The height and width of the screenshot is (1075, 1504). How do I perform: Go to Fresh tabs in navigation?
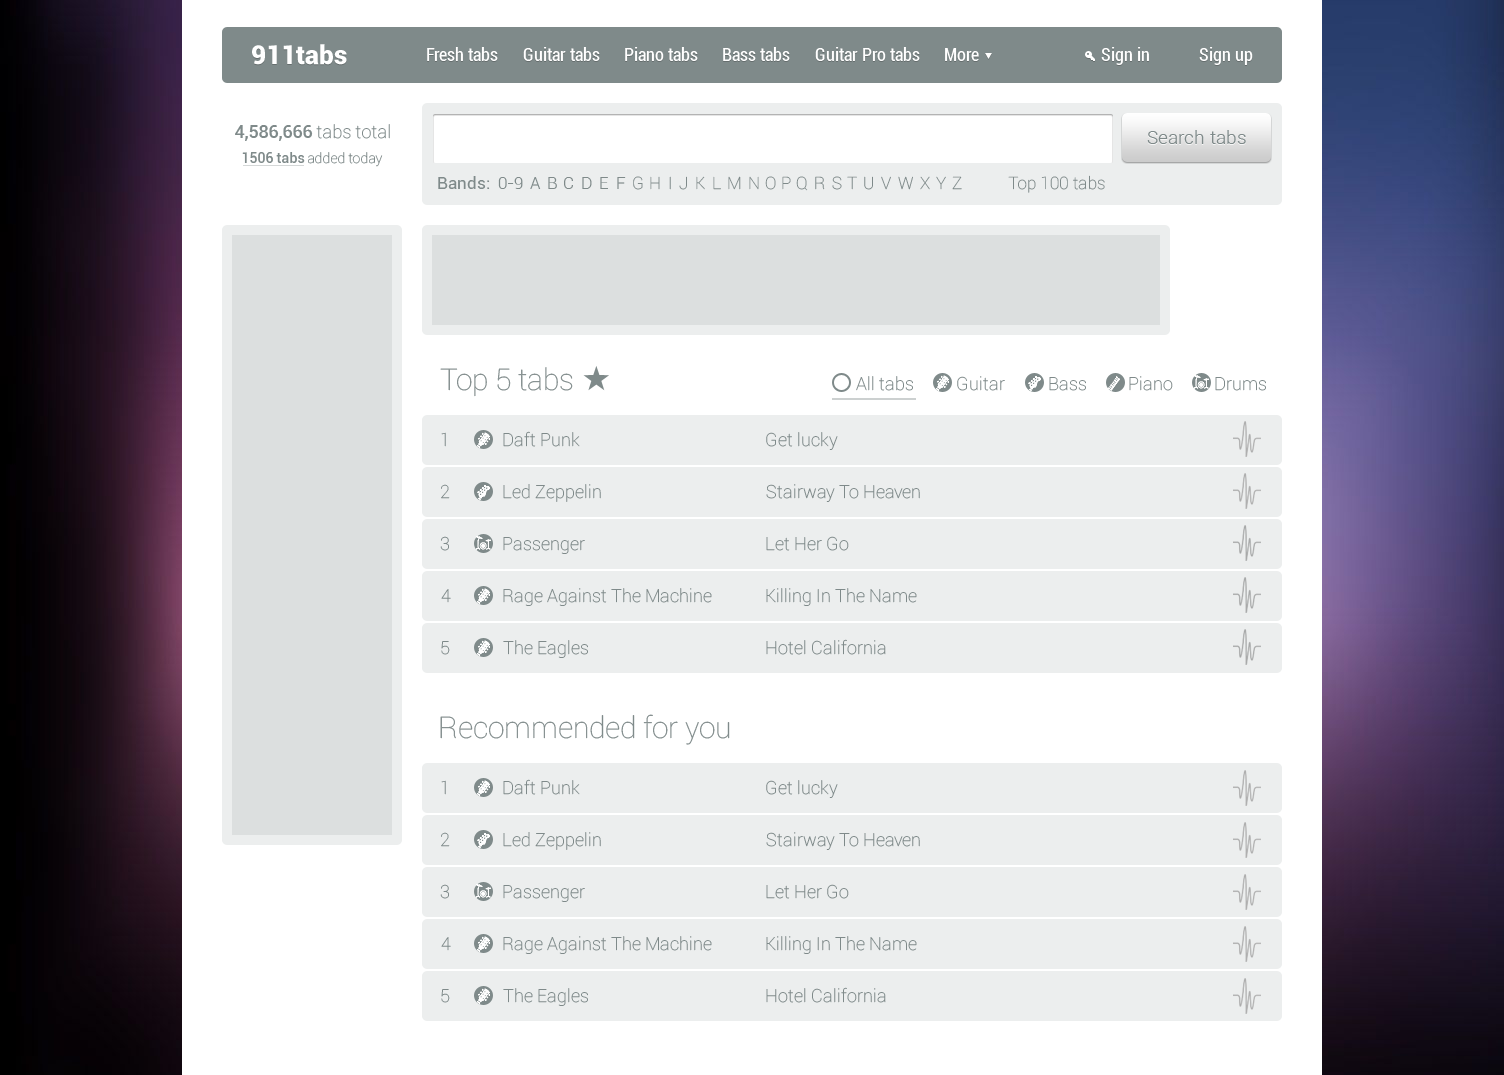(x=461, y=55)
